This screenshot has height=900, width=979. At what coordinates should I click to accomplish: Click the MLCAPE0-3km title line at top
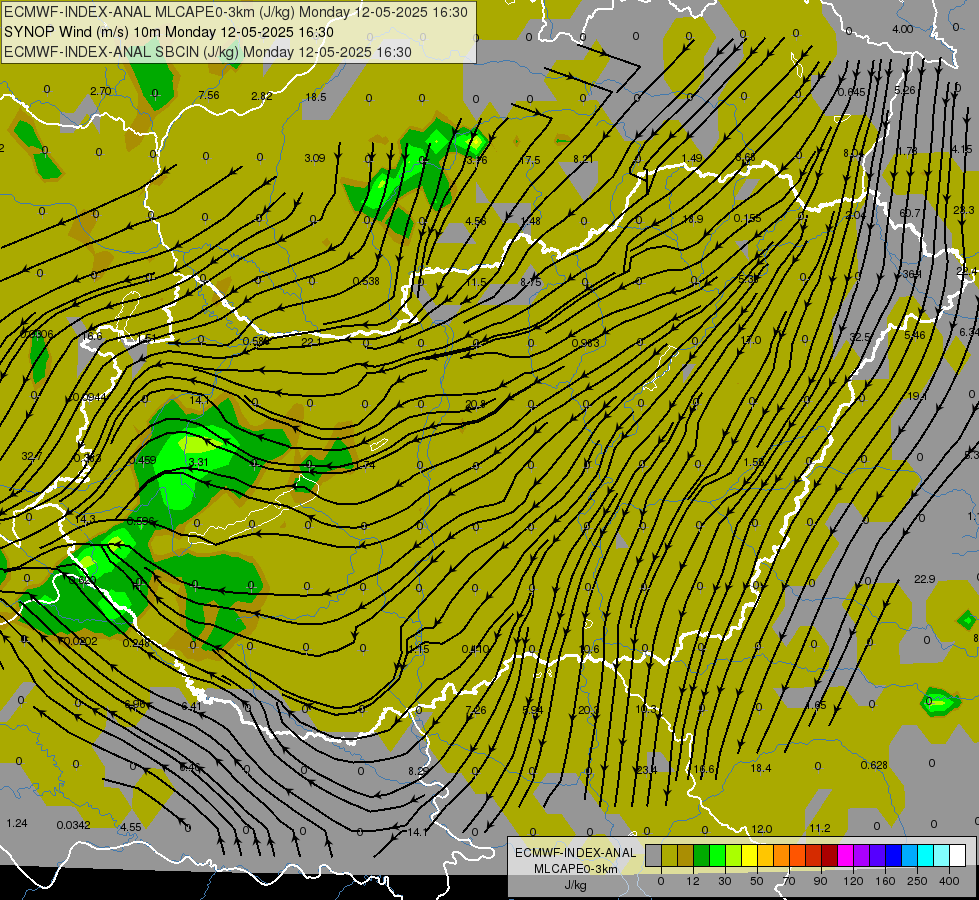pyautogui.click(x=236, y=12)
